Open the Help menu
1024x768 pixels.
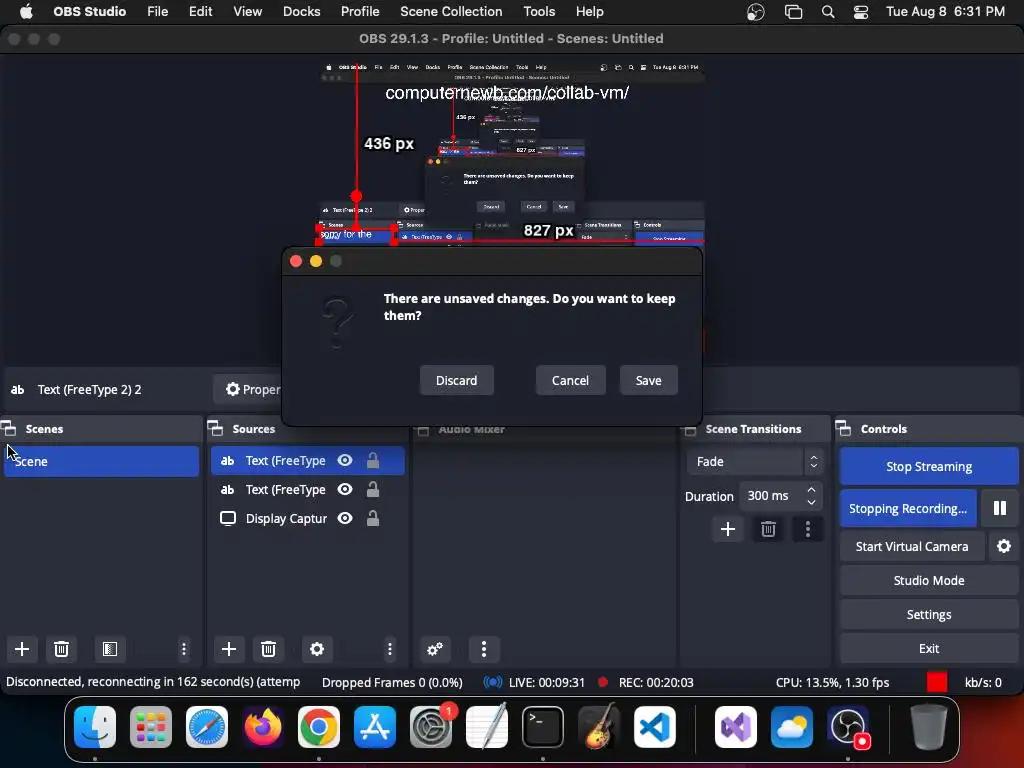[x=589, y=12]
